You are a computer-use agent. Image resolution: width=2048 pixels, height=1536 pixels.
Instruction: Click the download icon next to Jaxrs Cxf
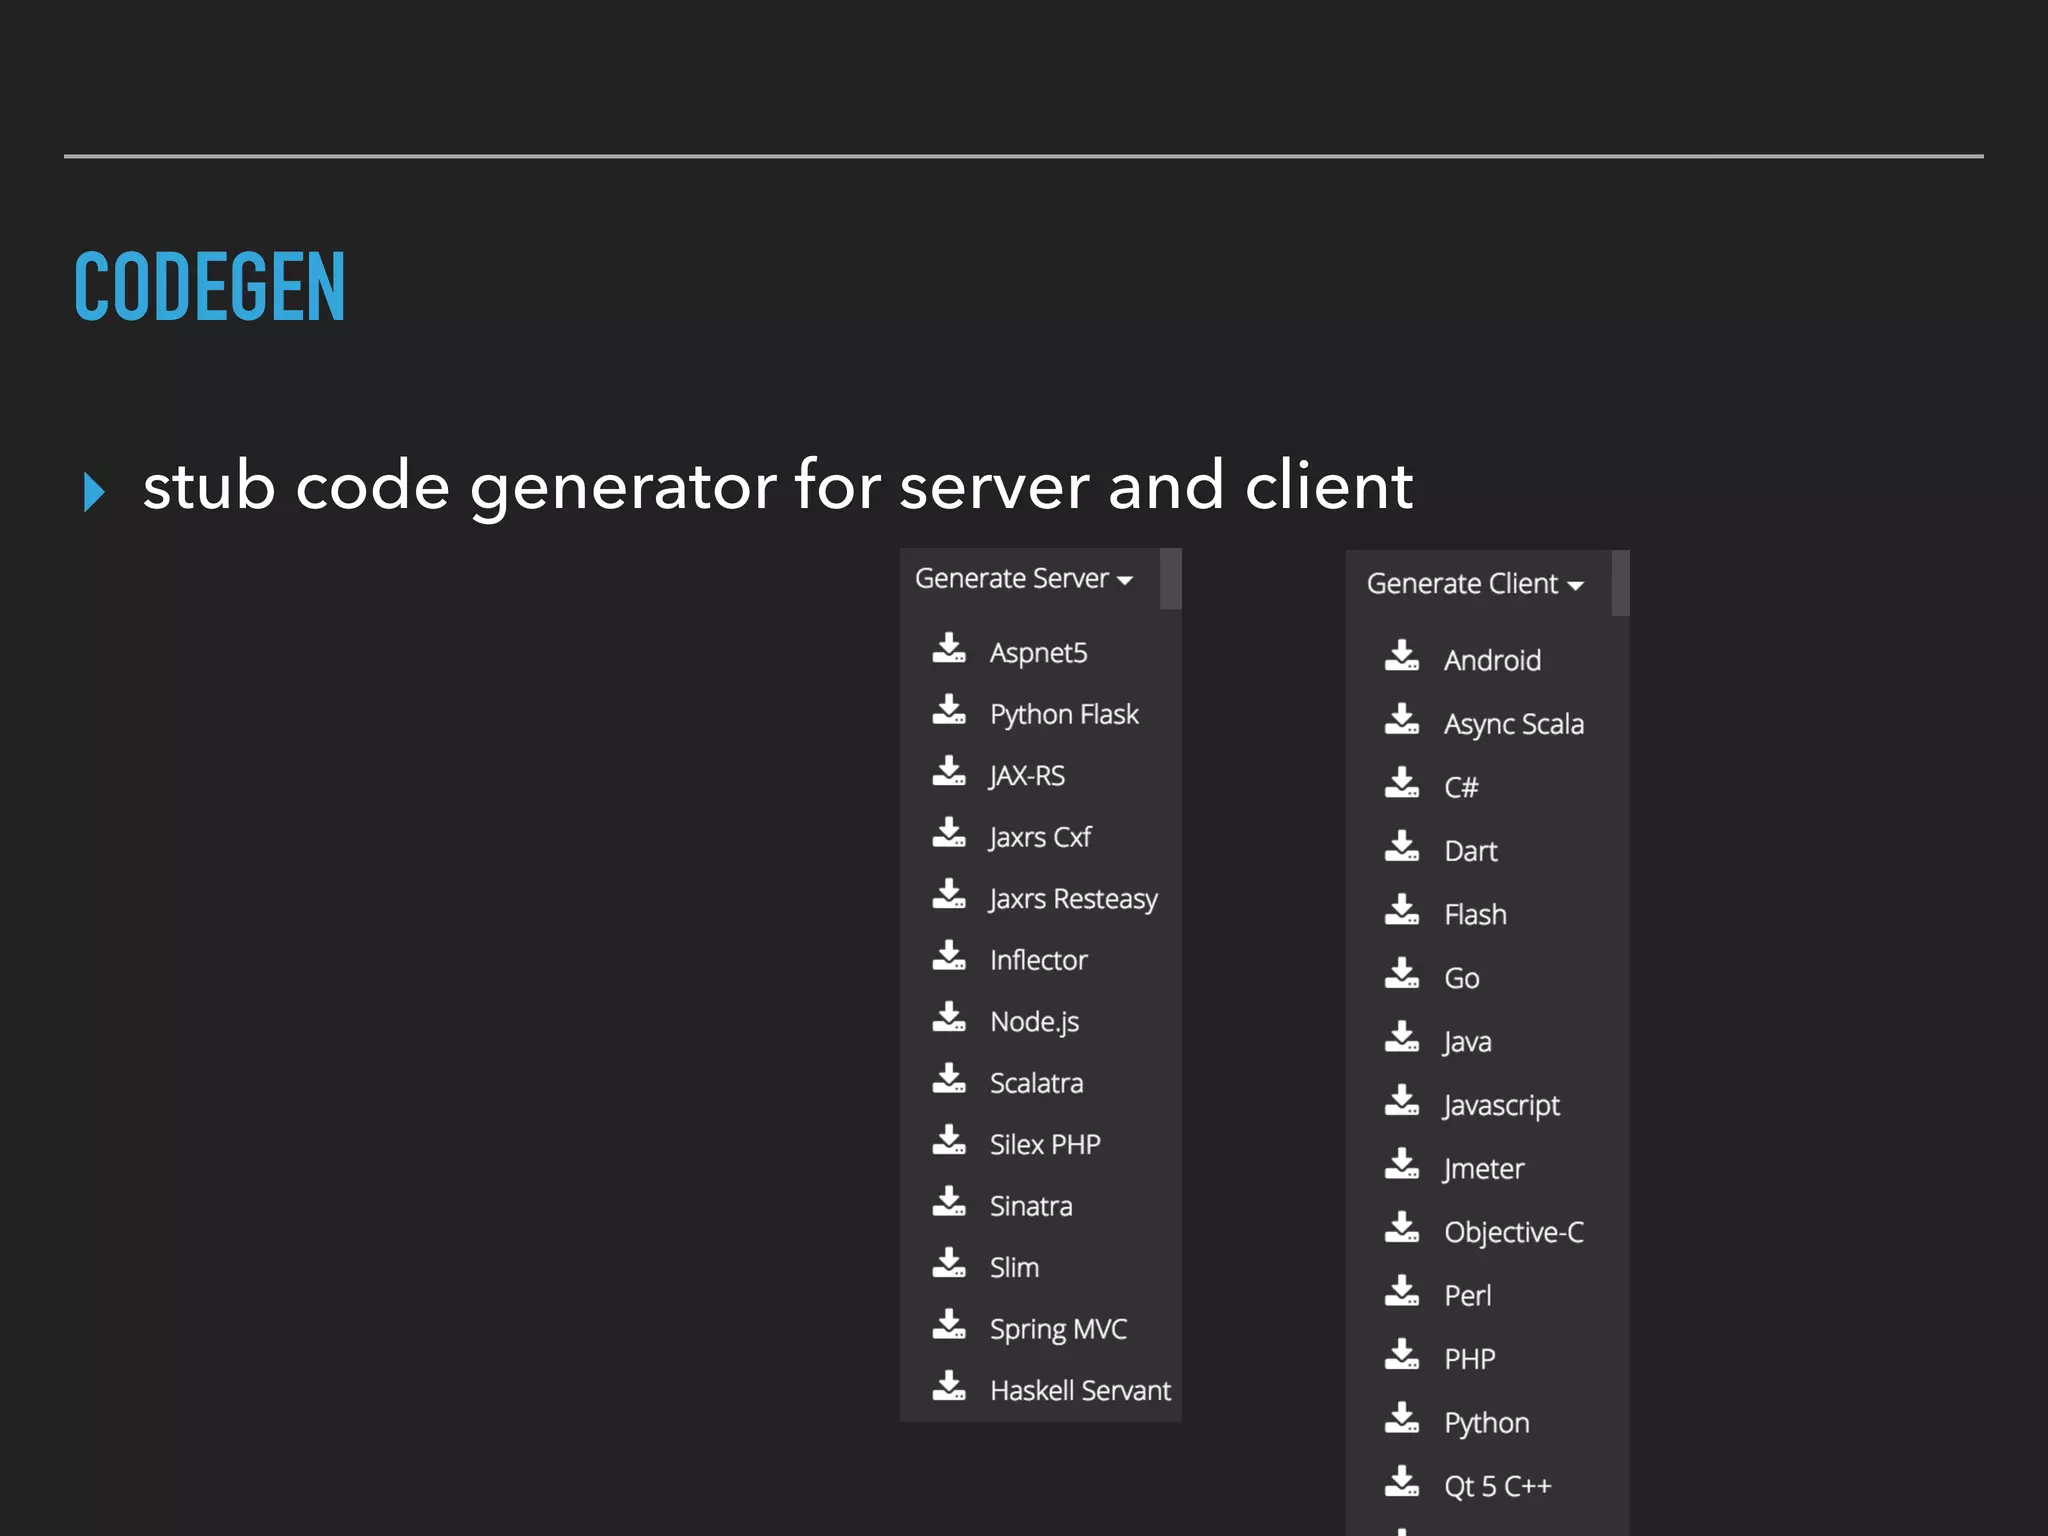949,833
